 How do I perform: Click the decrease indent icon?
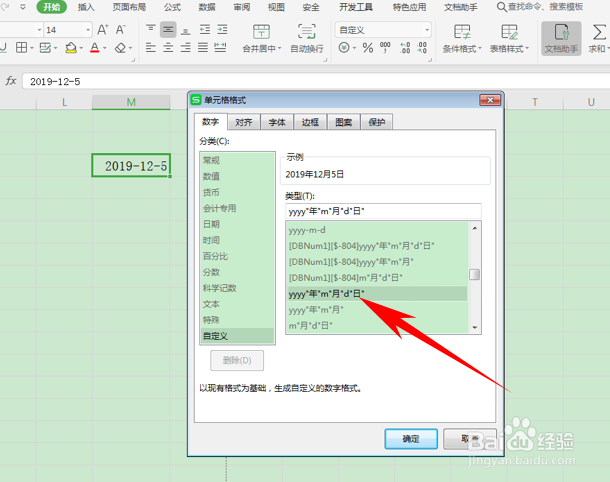click(205, 30)
